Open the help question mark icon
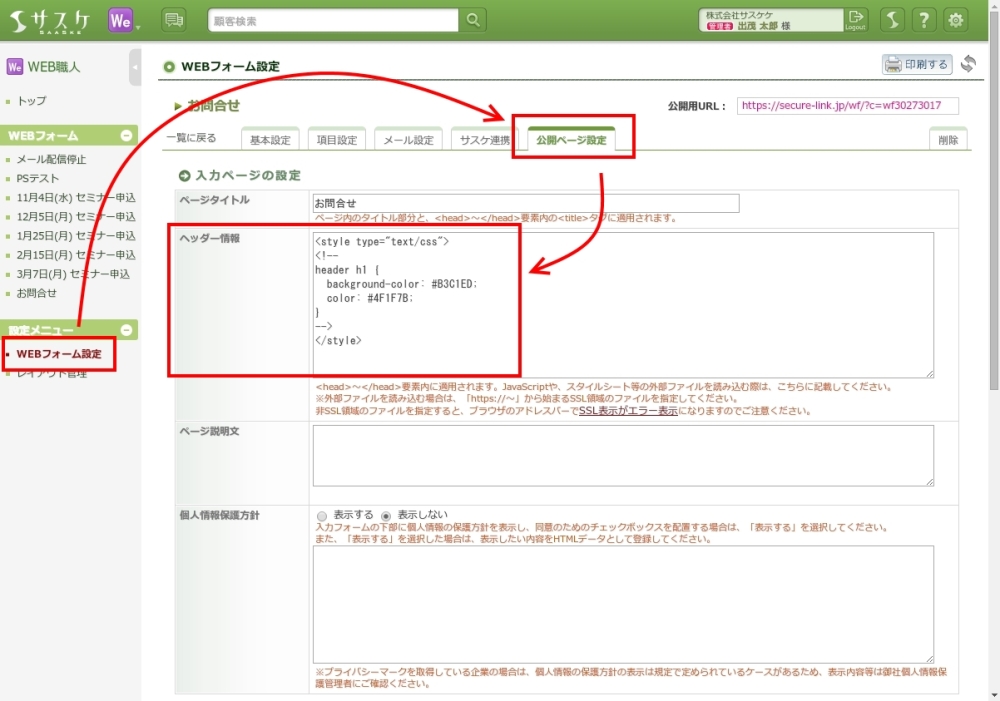 (924, 20)
